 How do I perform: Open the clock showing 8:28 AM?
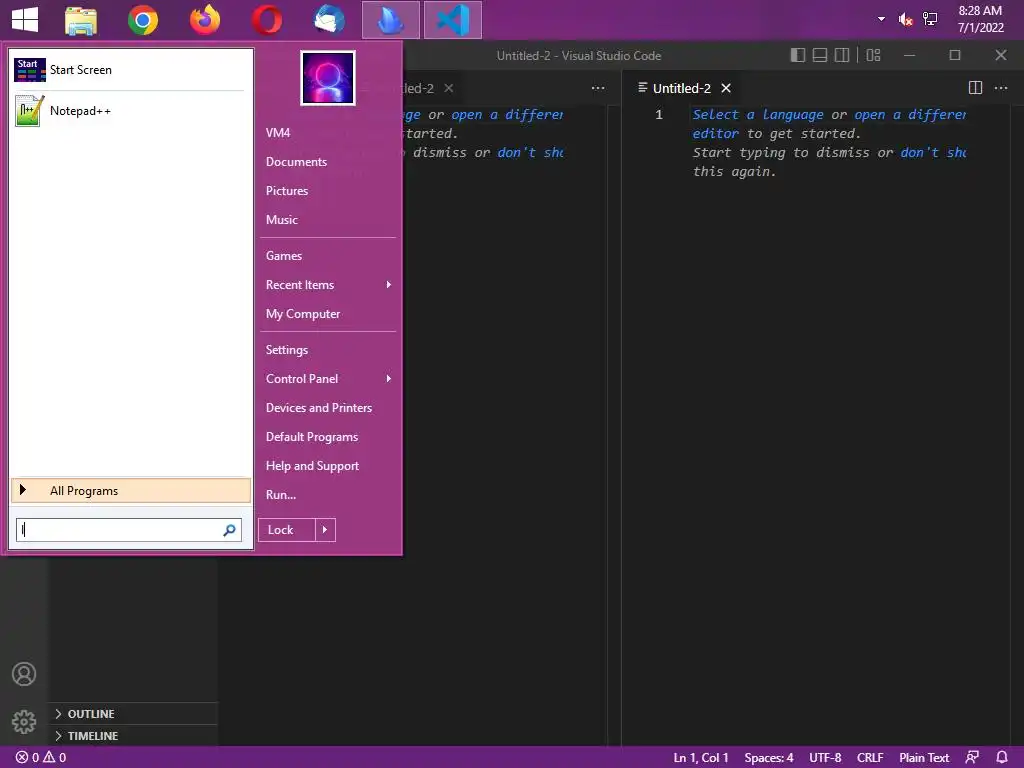[980, 19]
